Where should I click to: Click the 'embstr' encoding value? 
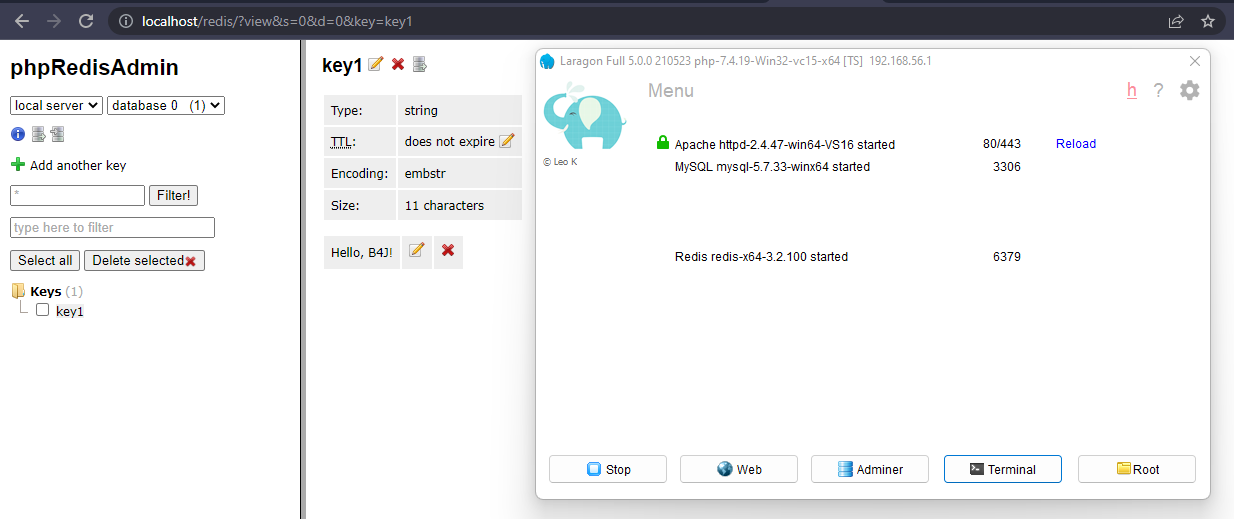point(424,173)
